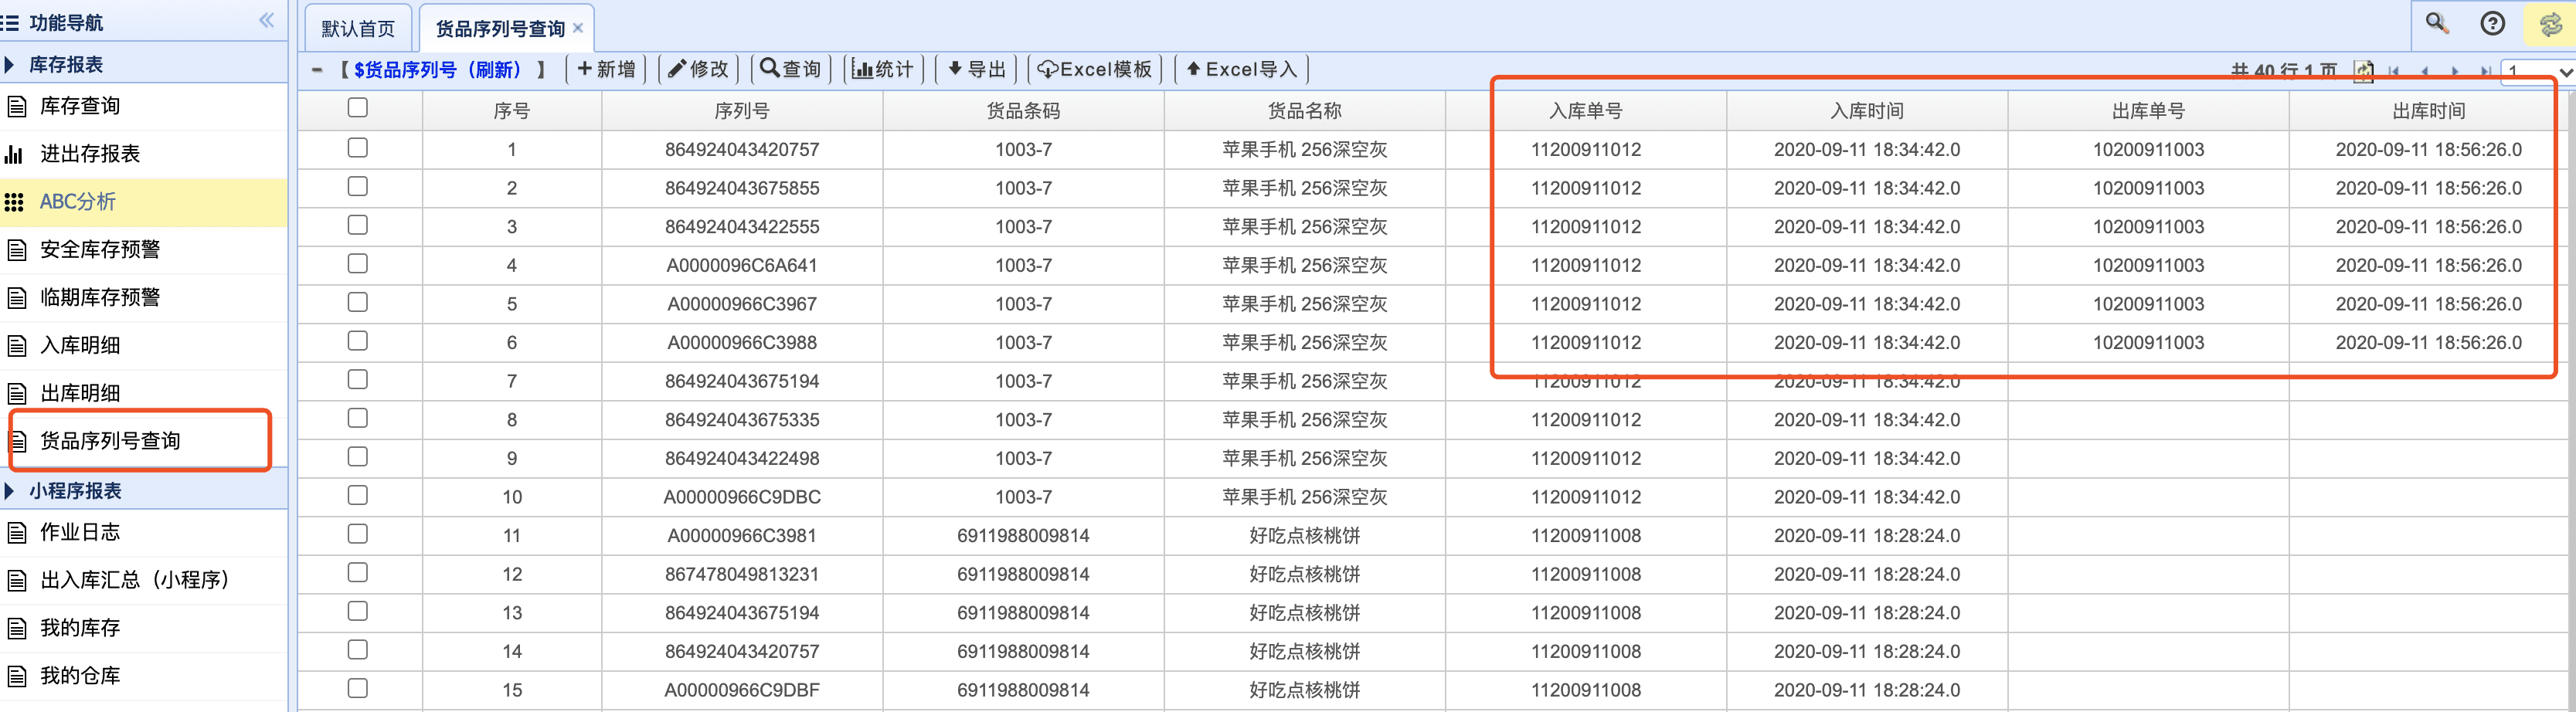
Task: Check the row 6 checkbox for A00000966C3988
Action: [x=358, y=341]
